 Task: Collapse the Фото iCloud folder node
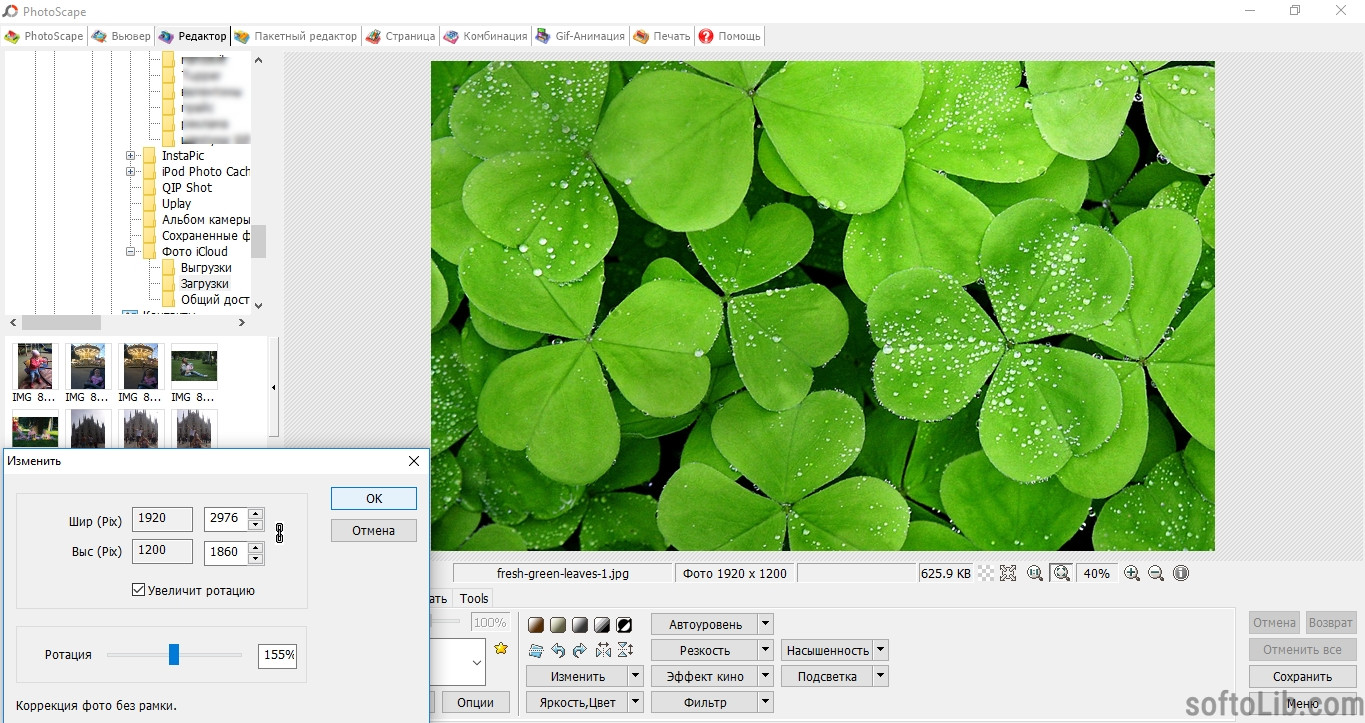click(130, 252)
